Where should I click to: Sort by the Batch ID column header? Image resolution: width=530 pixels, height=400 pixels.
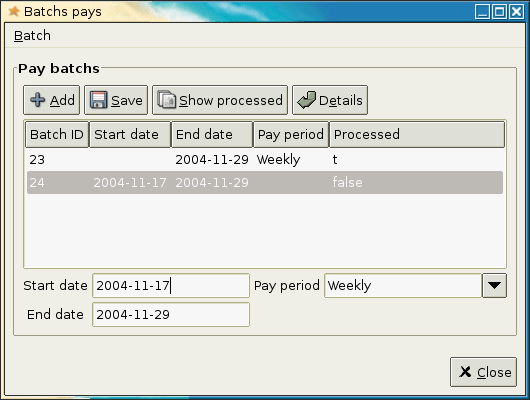click(57, 135)
